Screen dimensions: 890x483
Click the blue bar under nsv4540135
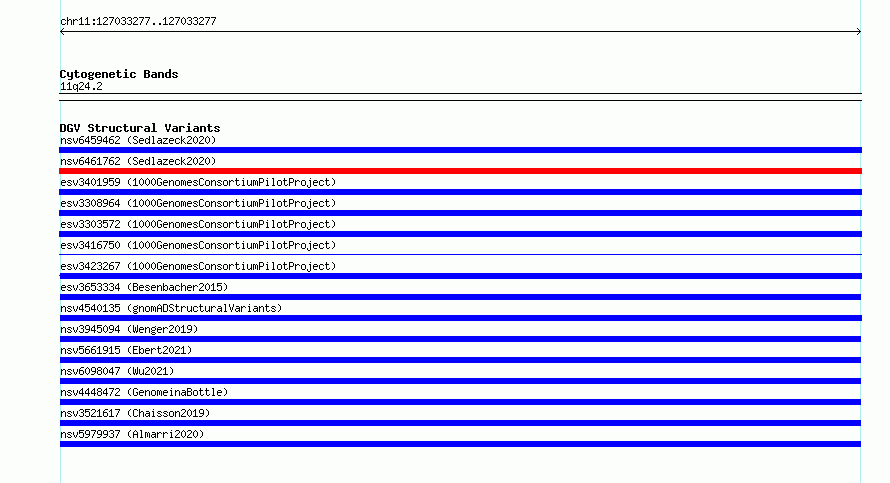[x=460, y=318]
